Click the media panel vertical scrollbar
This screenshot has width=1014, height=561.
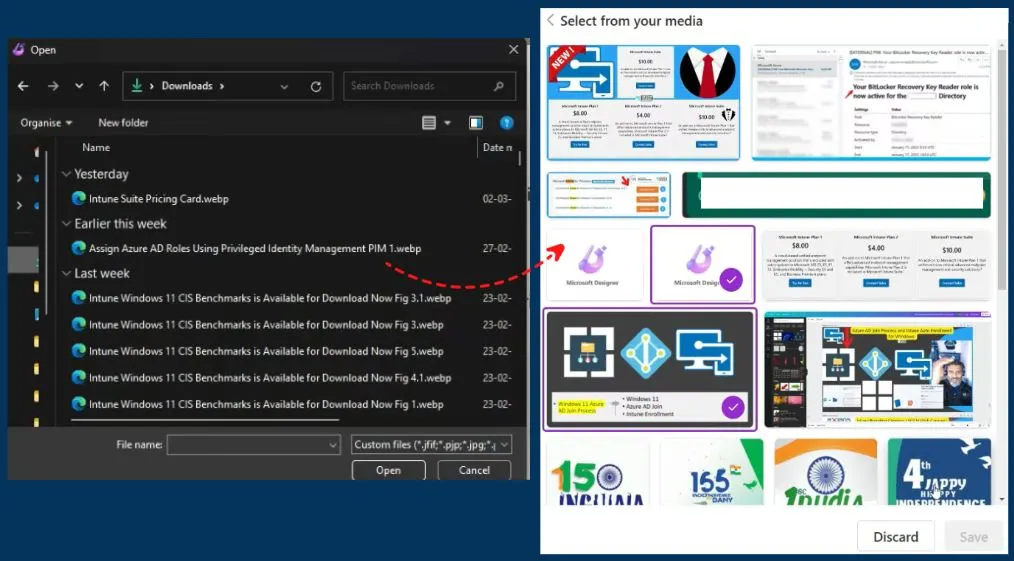coord(1002,168)
